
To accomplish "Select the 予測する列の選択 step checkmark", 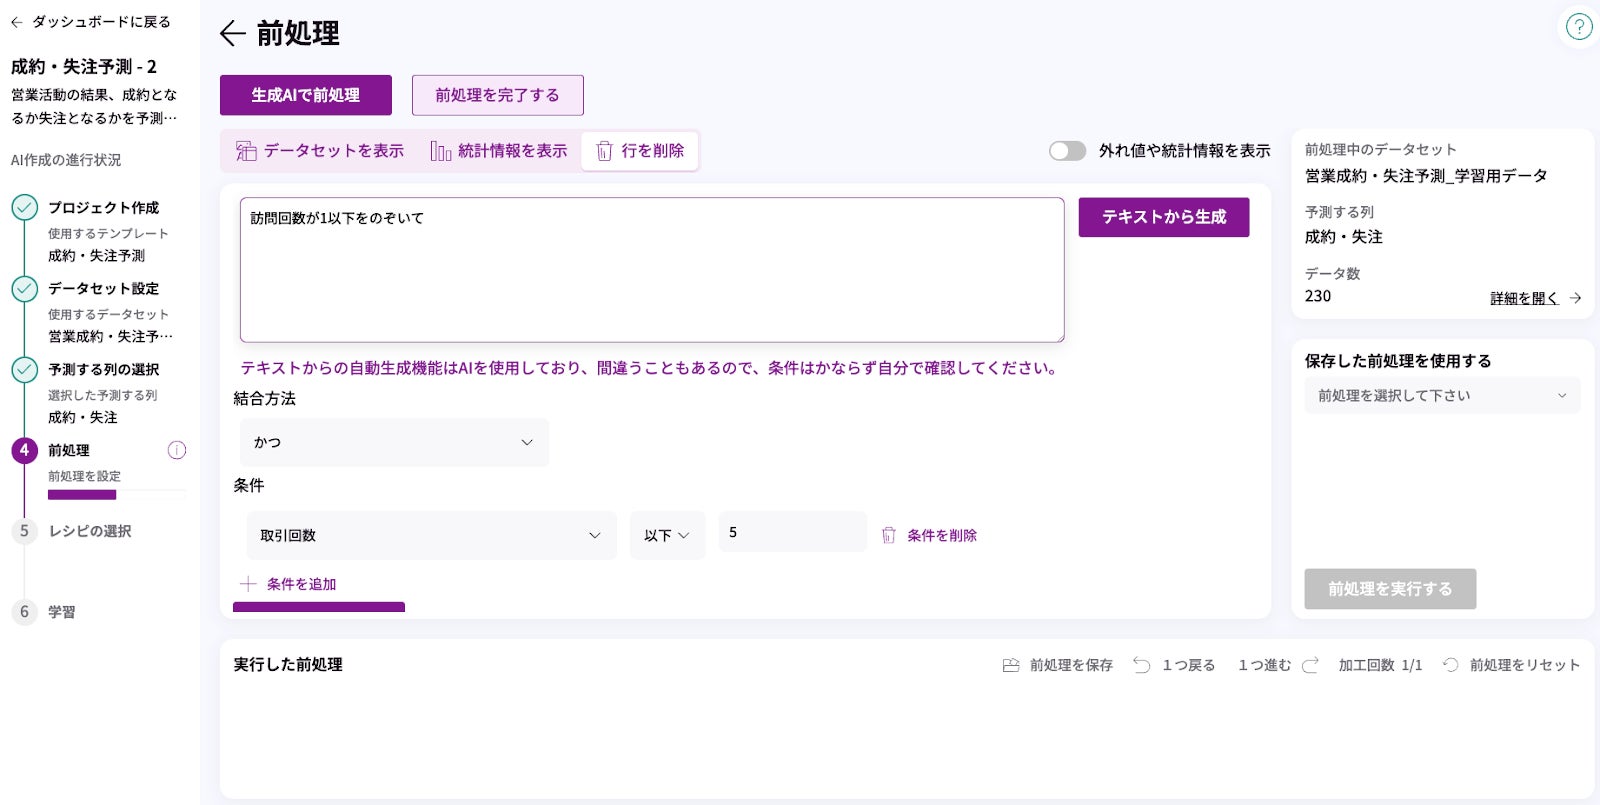I will [x=25, y=369].
